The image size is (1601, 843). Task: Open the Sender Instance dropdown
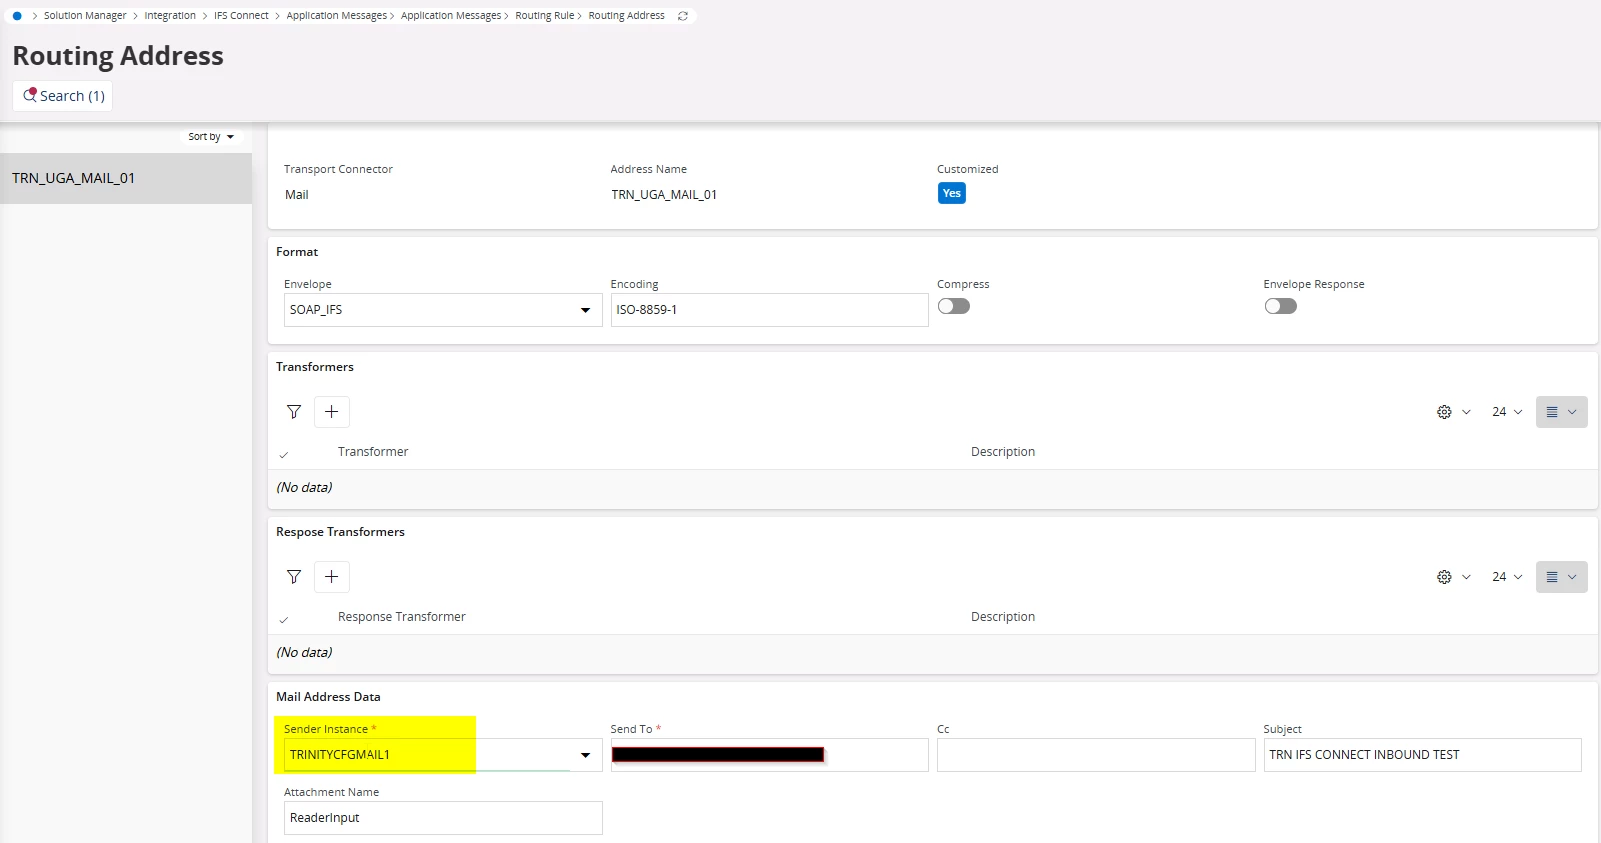pyautogui.click(x=443, y=755)
